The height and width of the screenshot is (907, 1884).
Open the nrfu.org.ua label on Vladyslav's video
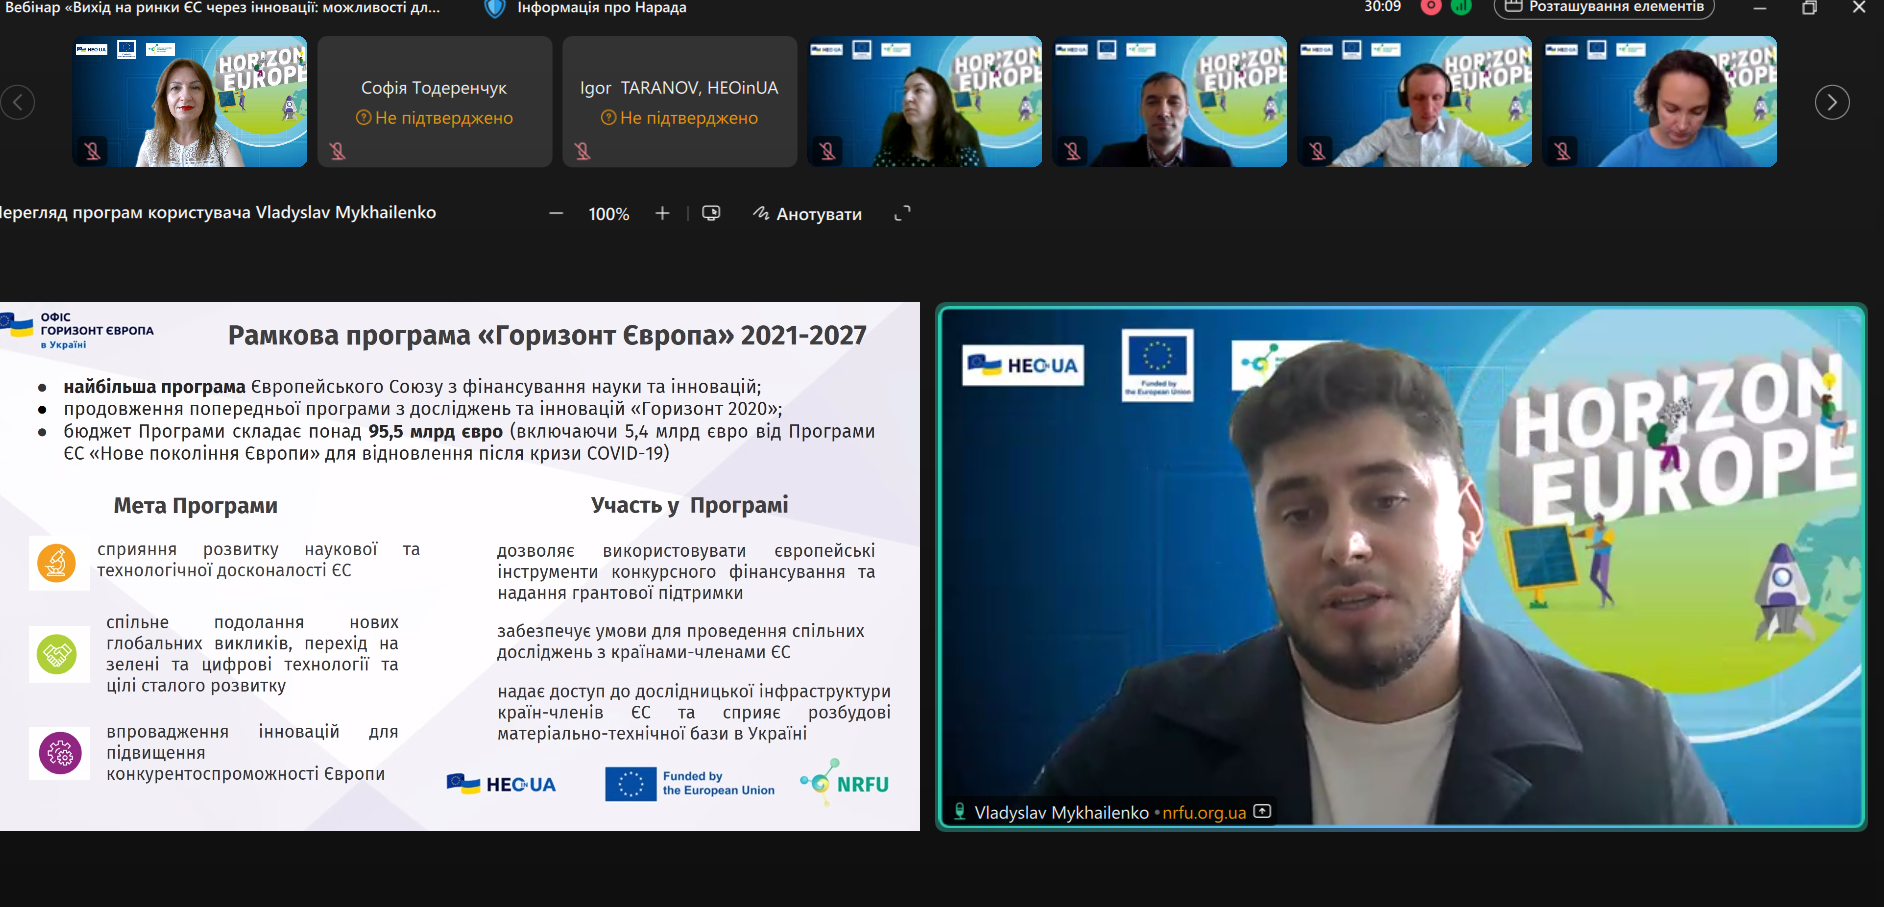1204,813
